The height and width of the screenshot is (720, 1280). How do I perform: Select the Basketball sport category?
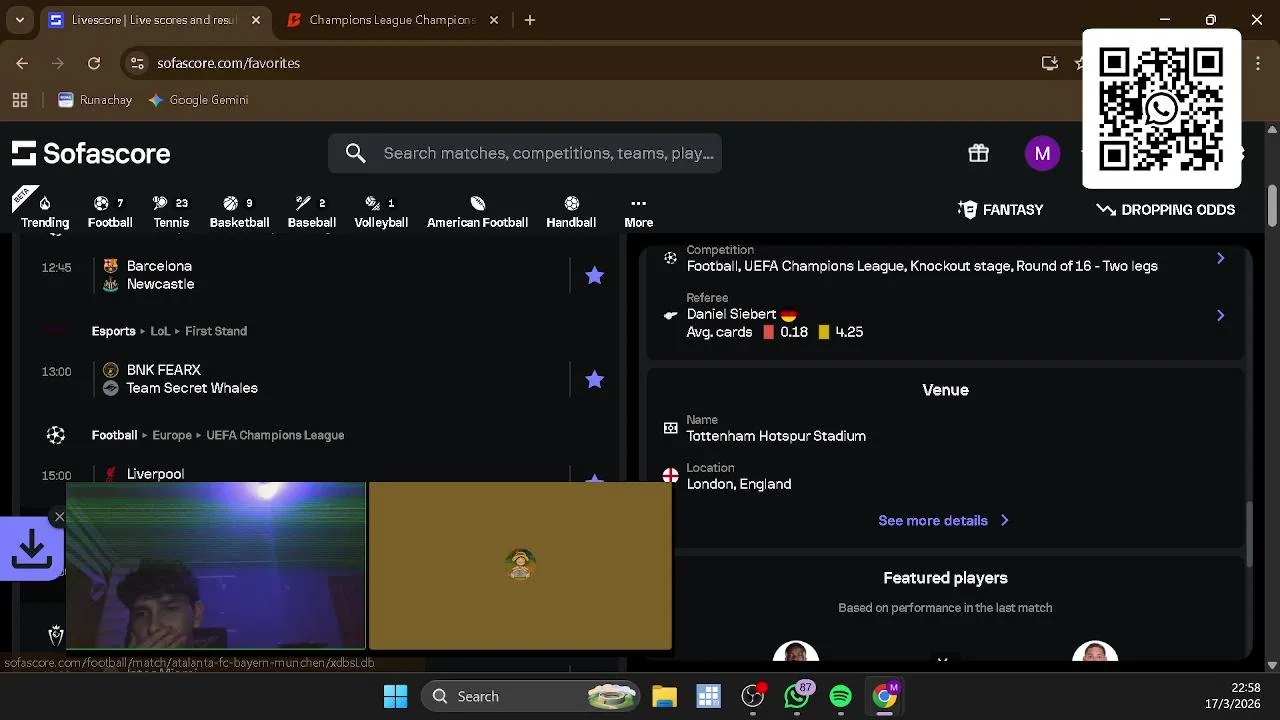[x=239, y=212]
